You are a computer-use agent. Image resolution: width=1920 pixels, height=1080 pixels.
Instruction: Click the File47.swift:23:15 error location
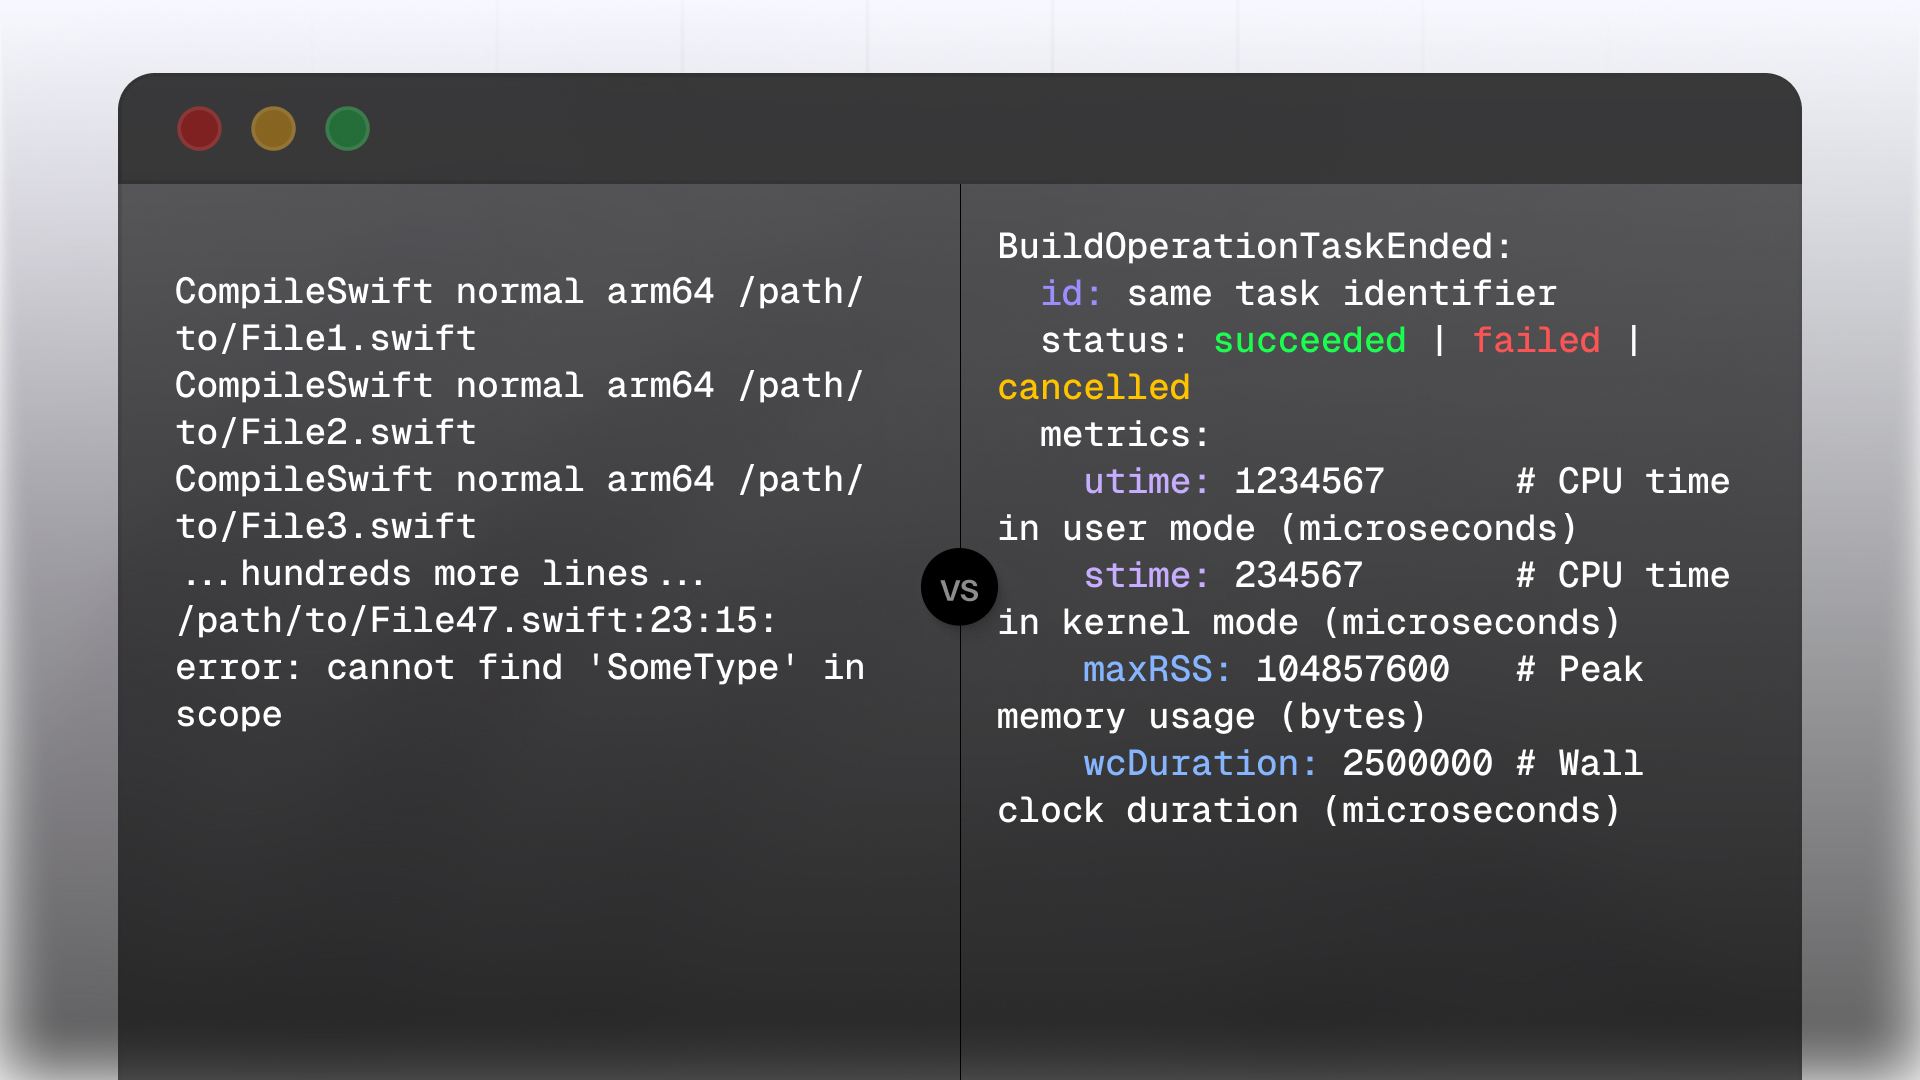(x=475, y=621)
